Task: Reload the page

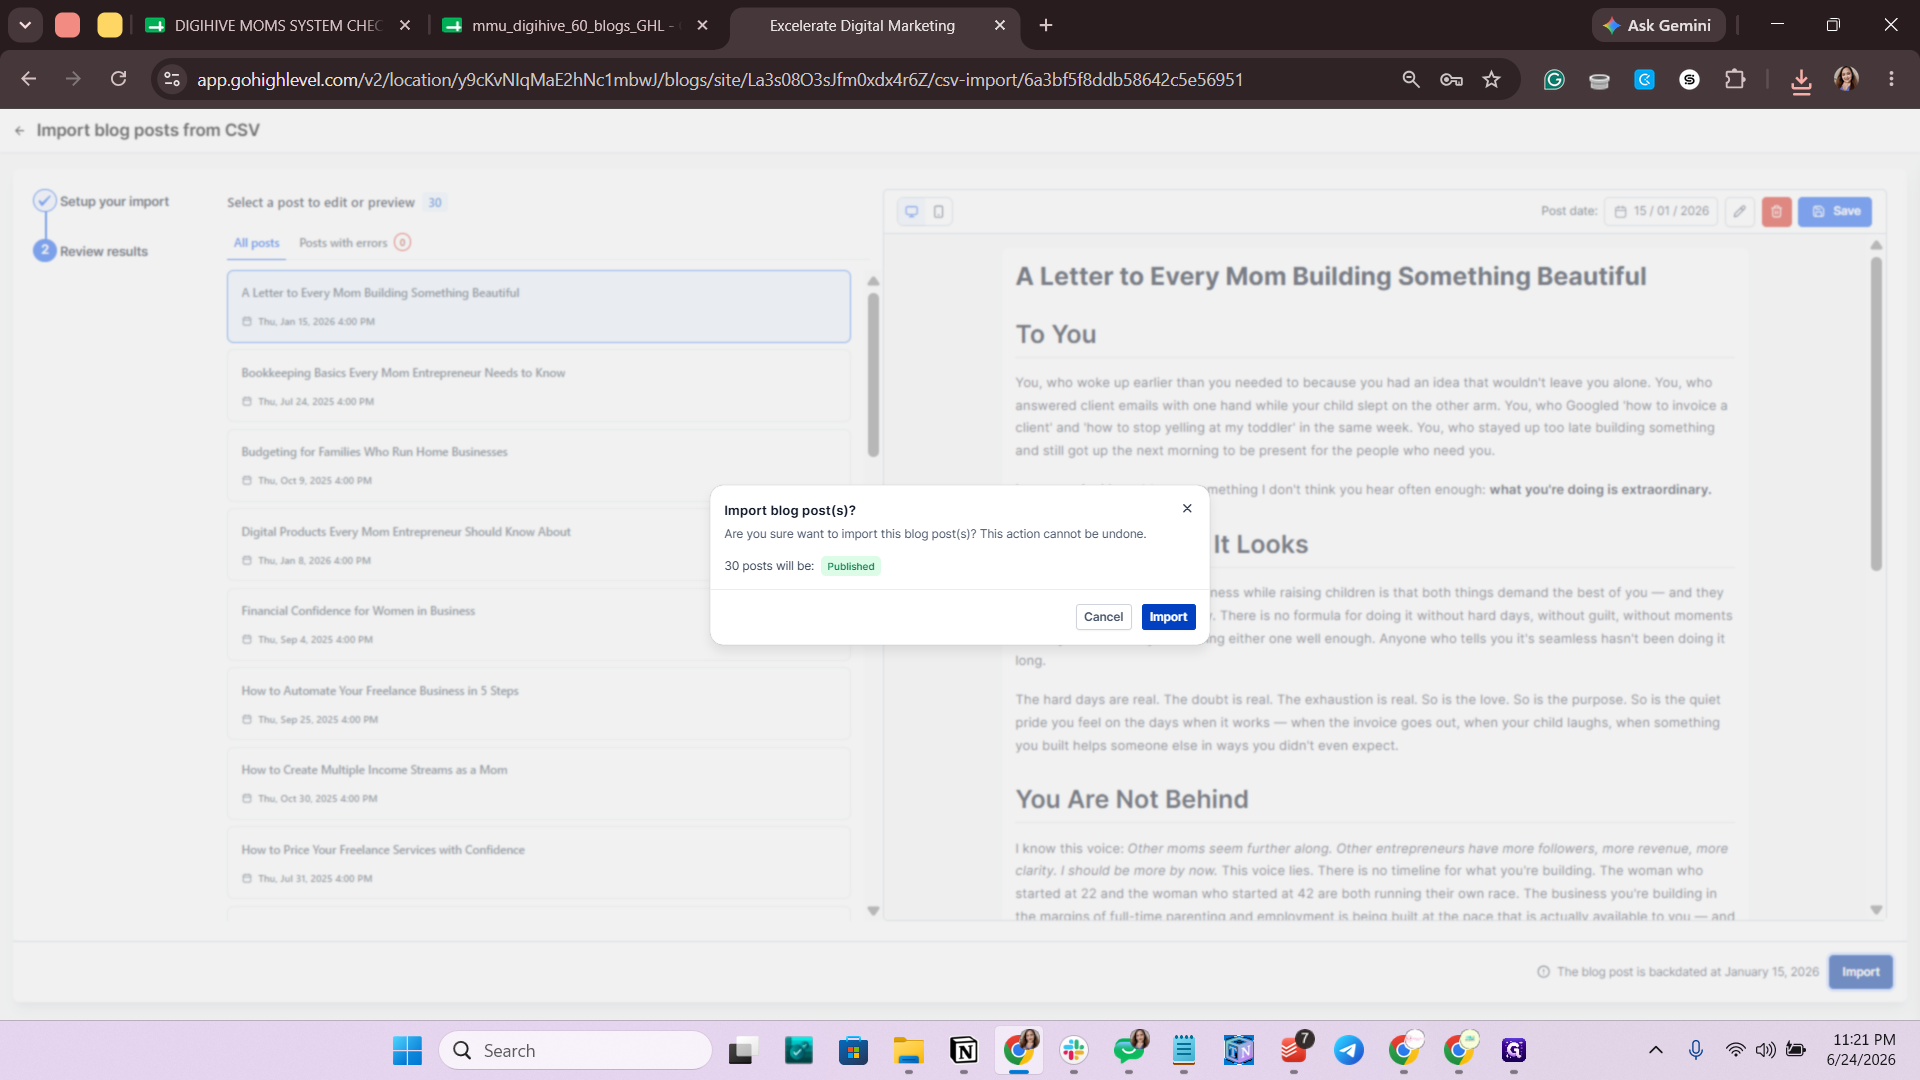Action: tap(118, 79)
